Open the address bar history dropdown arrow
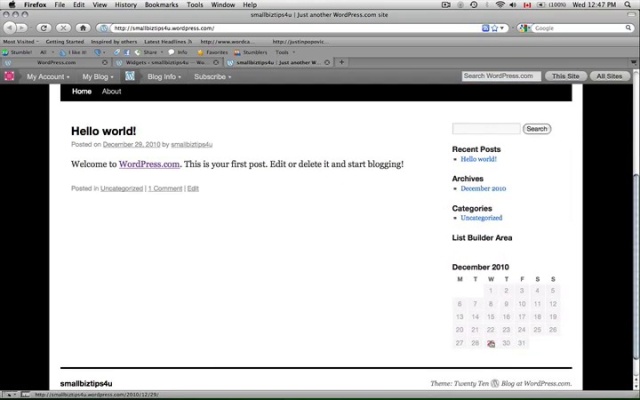This screenshot has height=400, width=640. pos(502,28)
